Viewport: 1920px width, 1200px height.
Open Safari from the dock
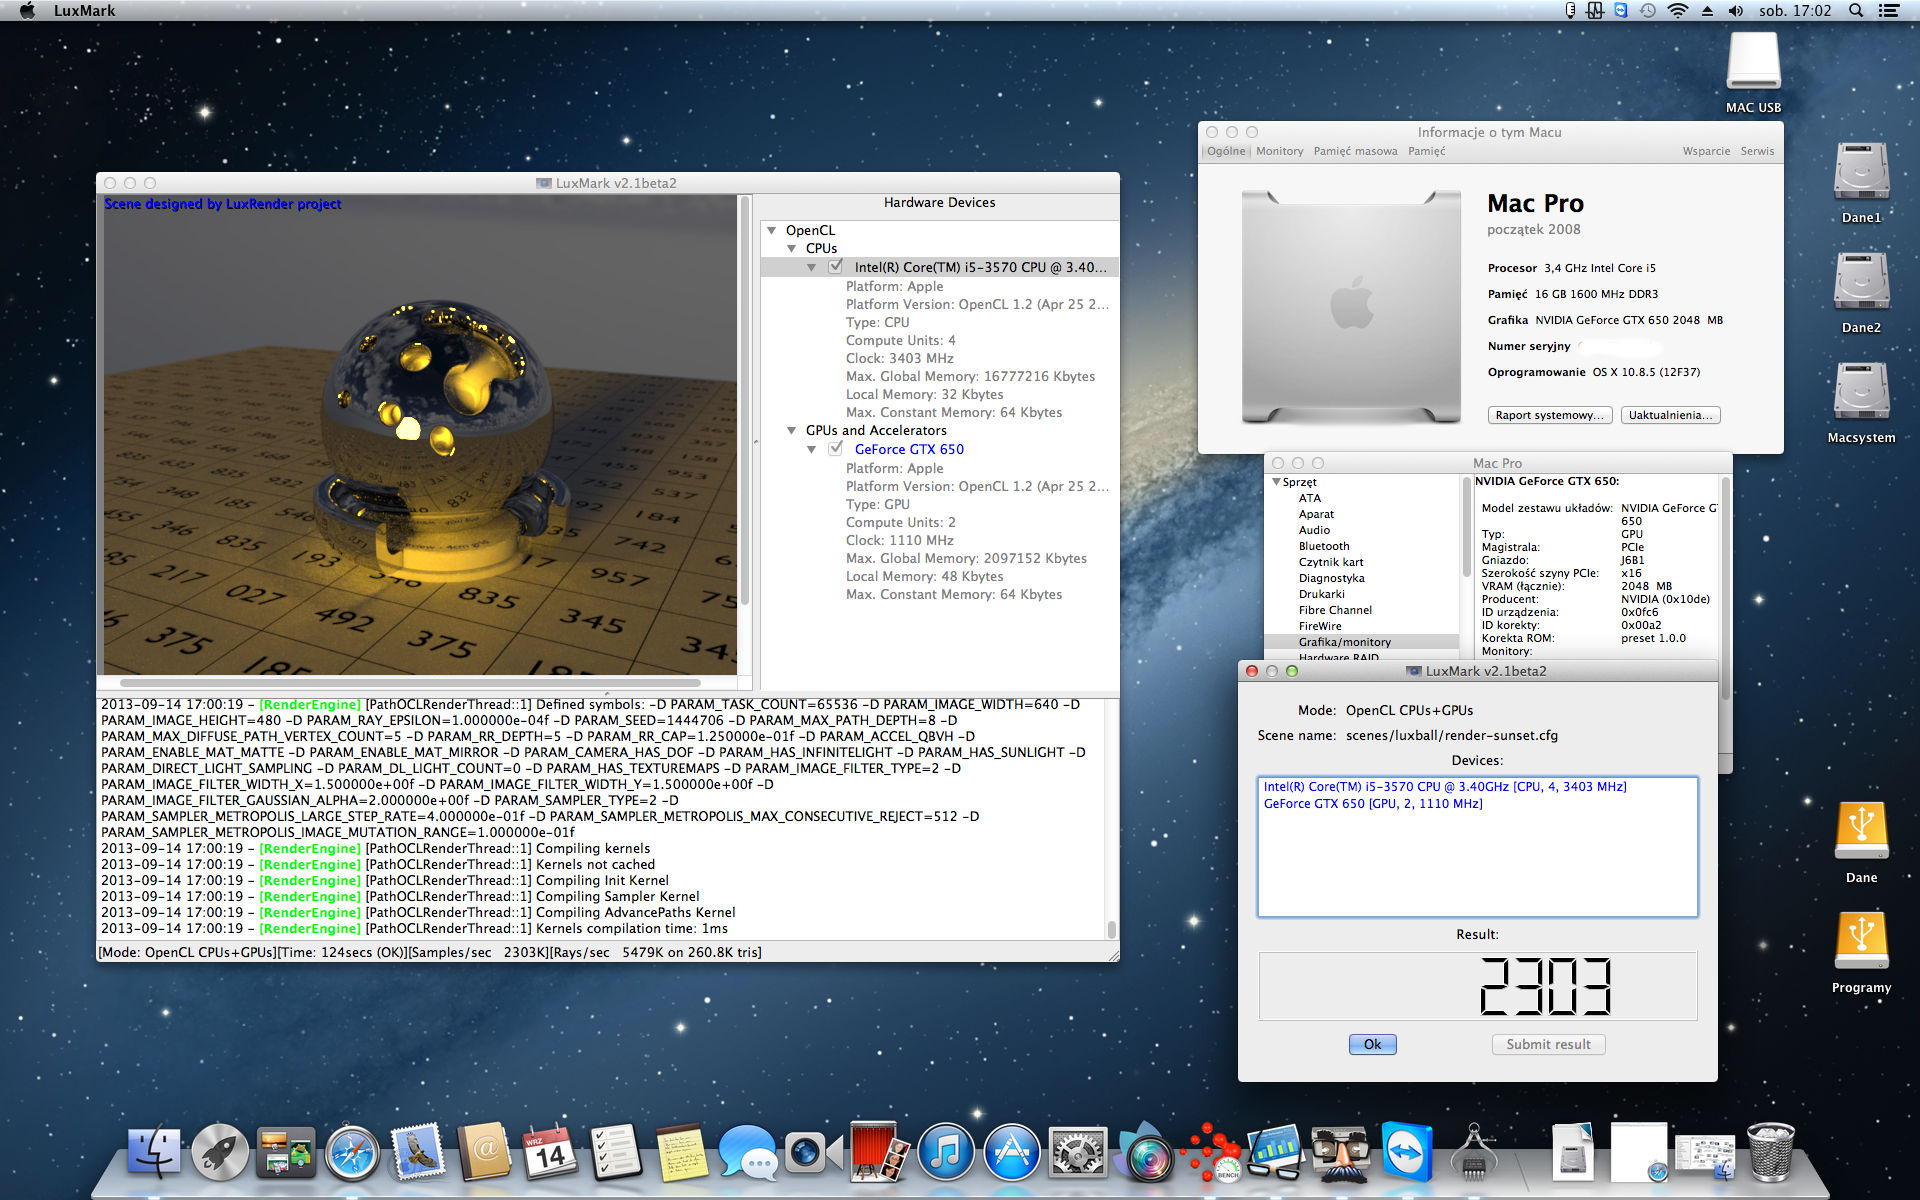pos(352,1152)
